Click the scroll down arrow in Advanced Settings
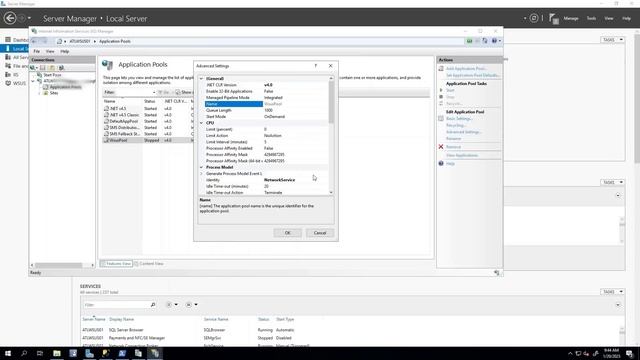 click(331, 192)
